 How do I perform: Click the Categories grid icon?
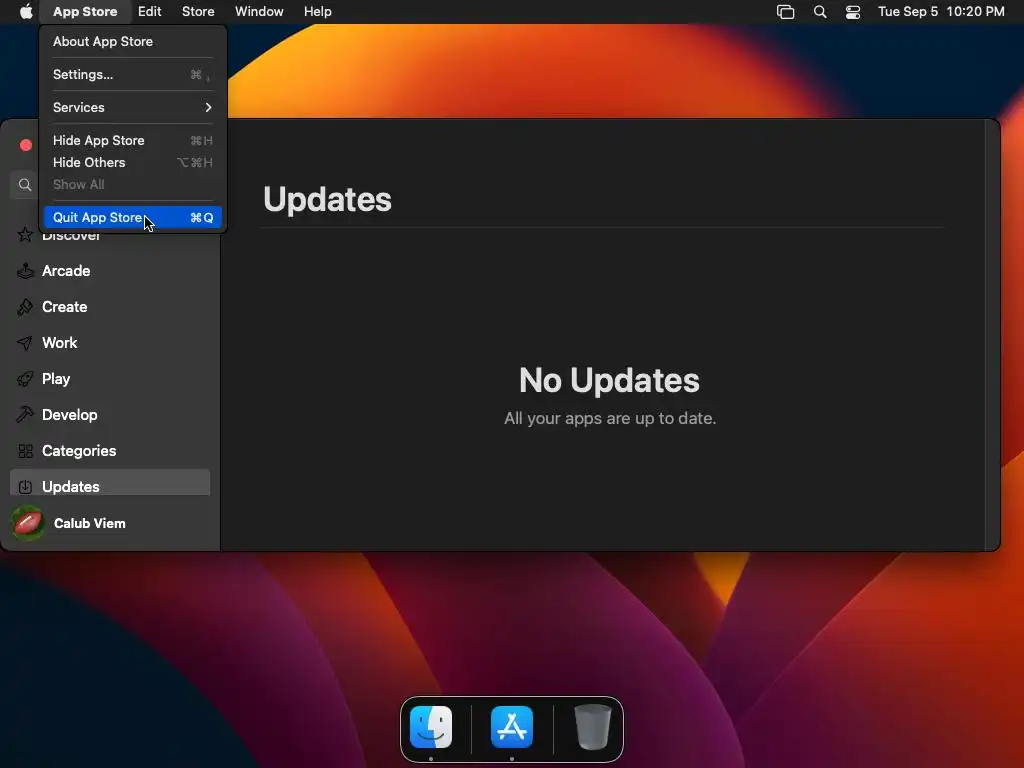pyautogui.click(x=25, y=451)
